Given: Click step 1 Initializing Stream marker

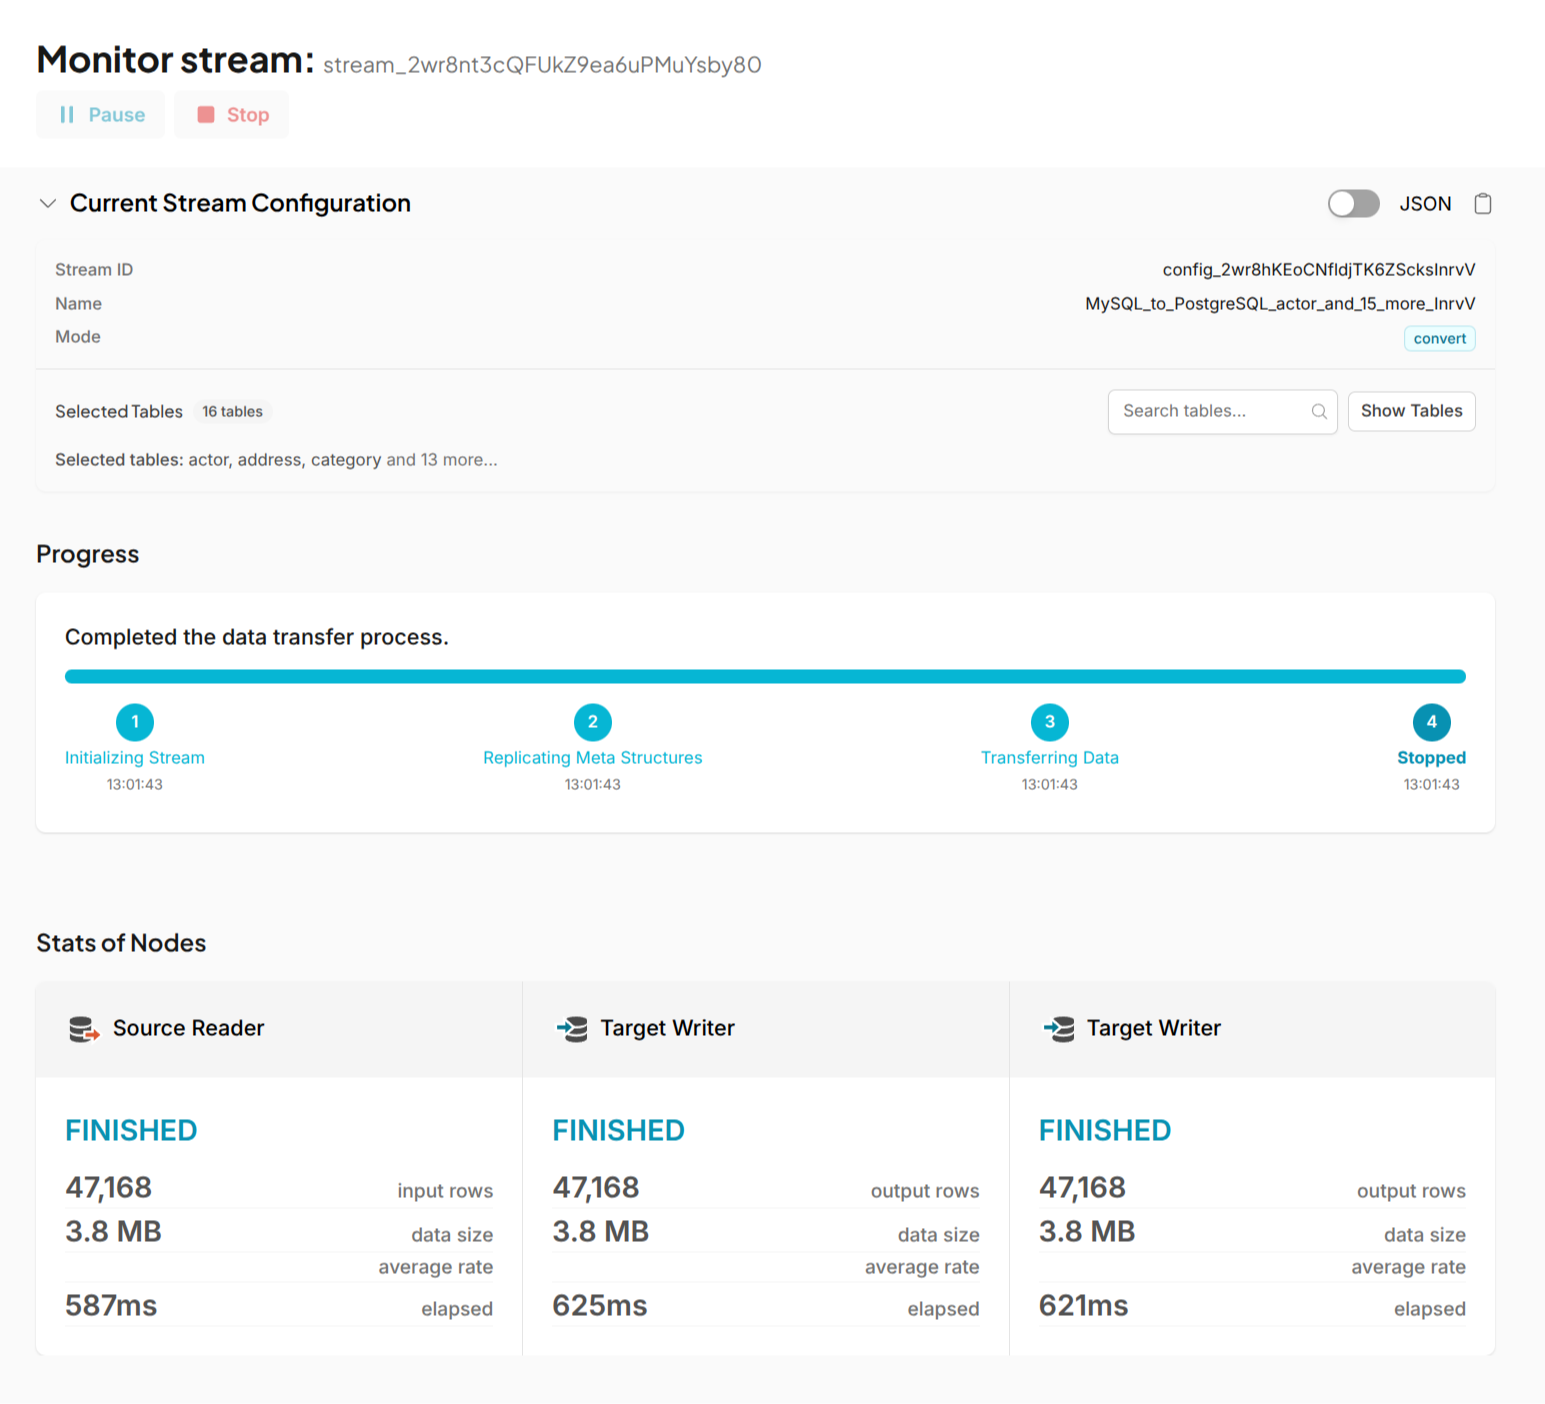Looking at the screenshot, I should [134, 722].
